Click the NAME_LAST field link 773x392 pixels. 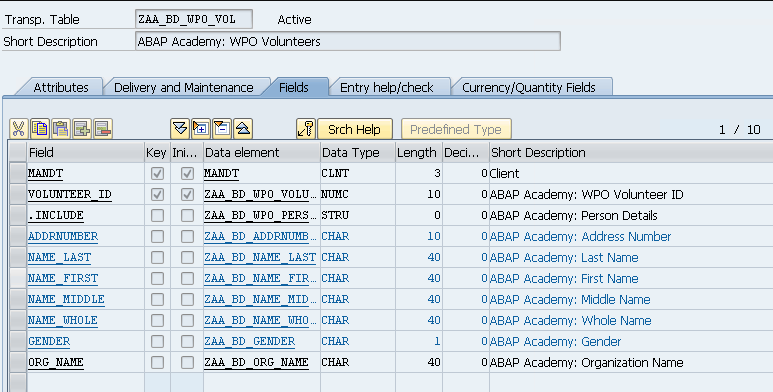(59, 257)
